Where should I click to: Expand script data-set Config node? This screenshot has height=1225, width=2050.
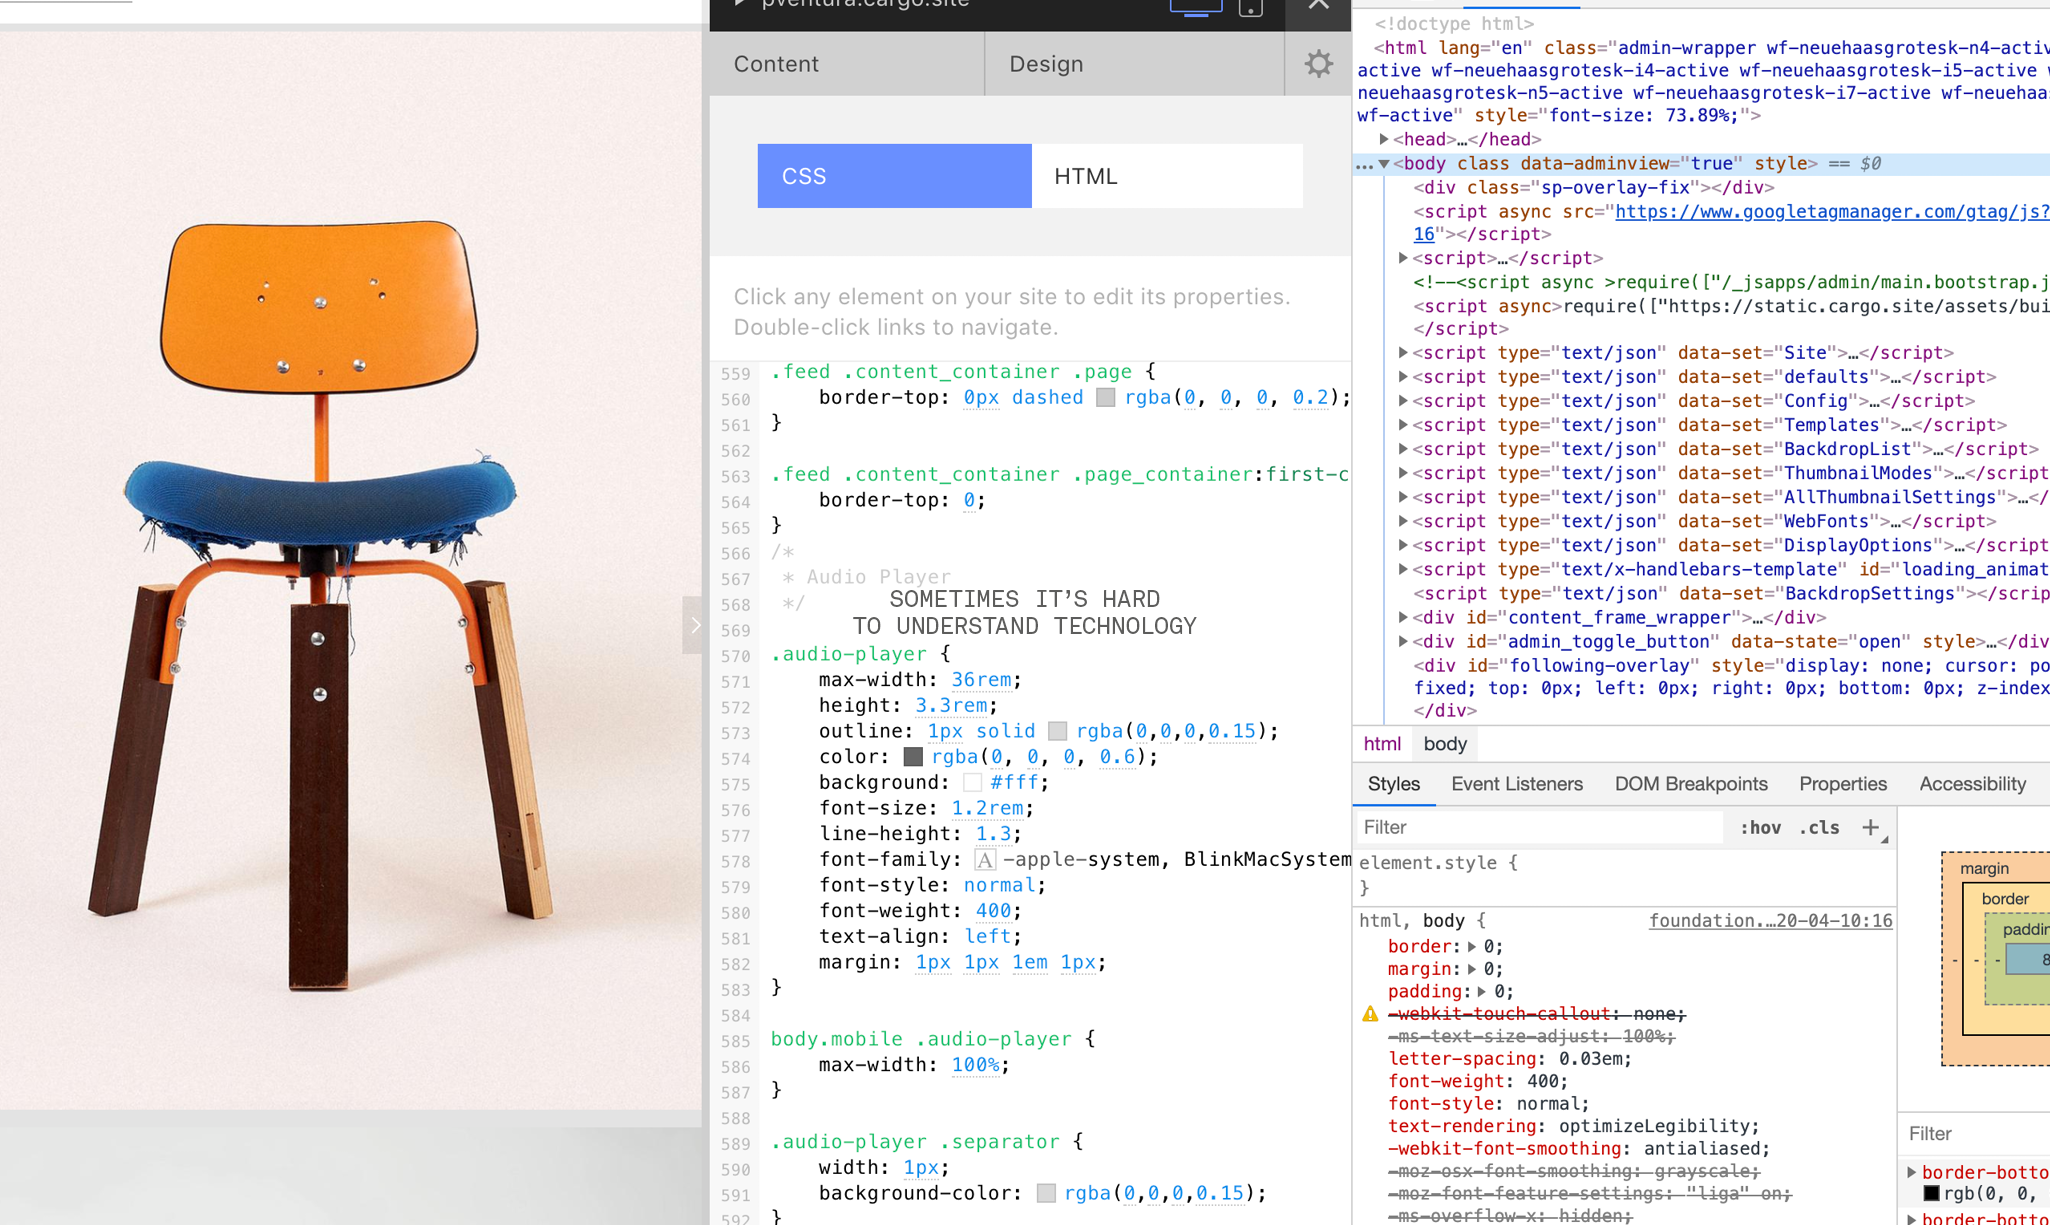[1404, 400]
